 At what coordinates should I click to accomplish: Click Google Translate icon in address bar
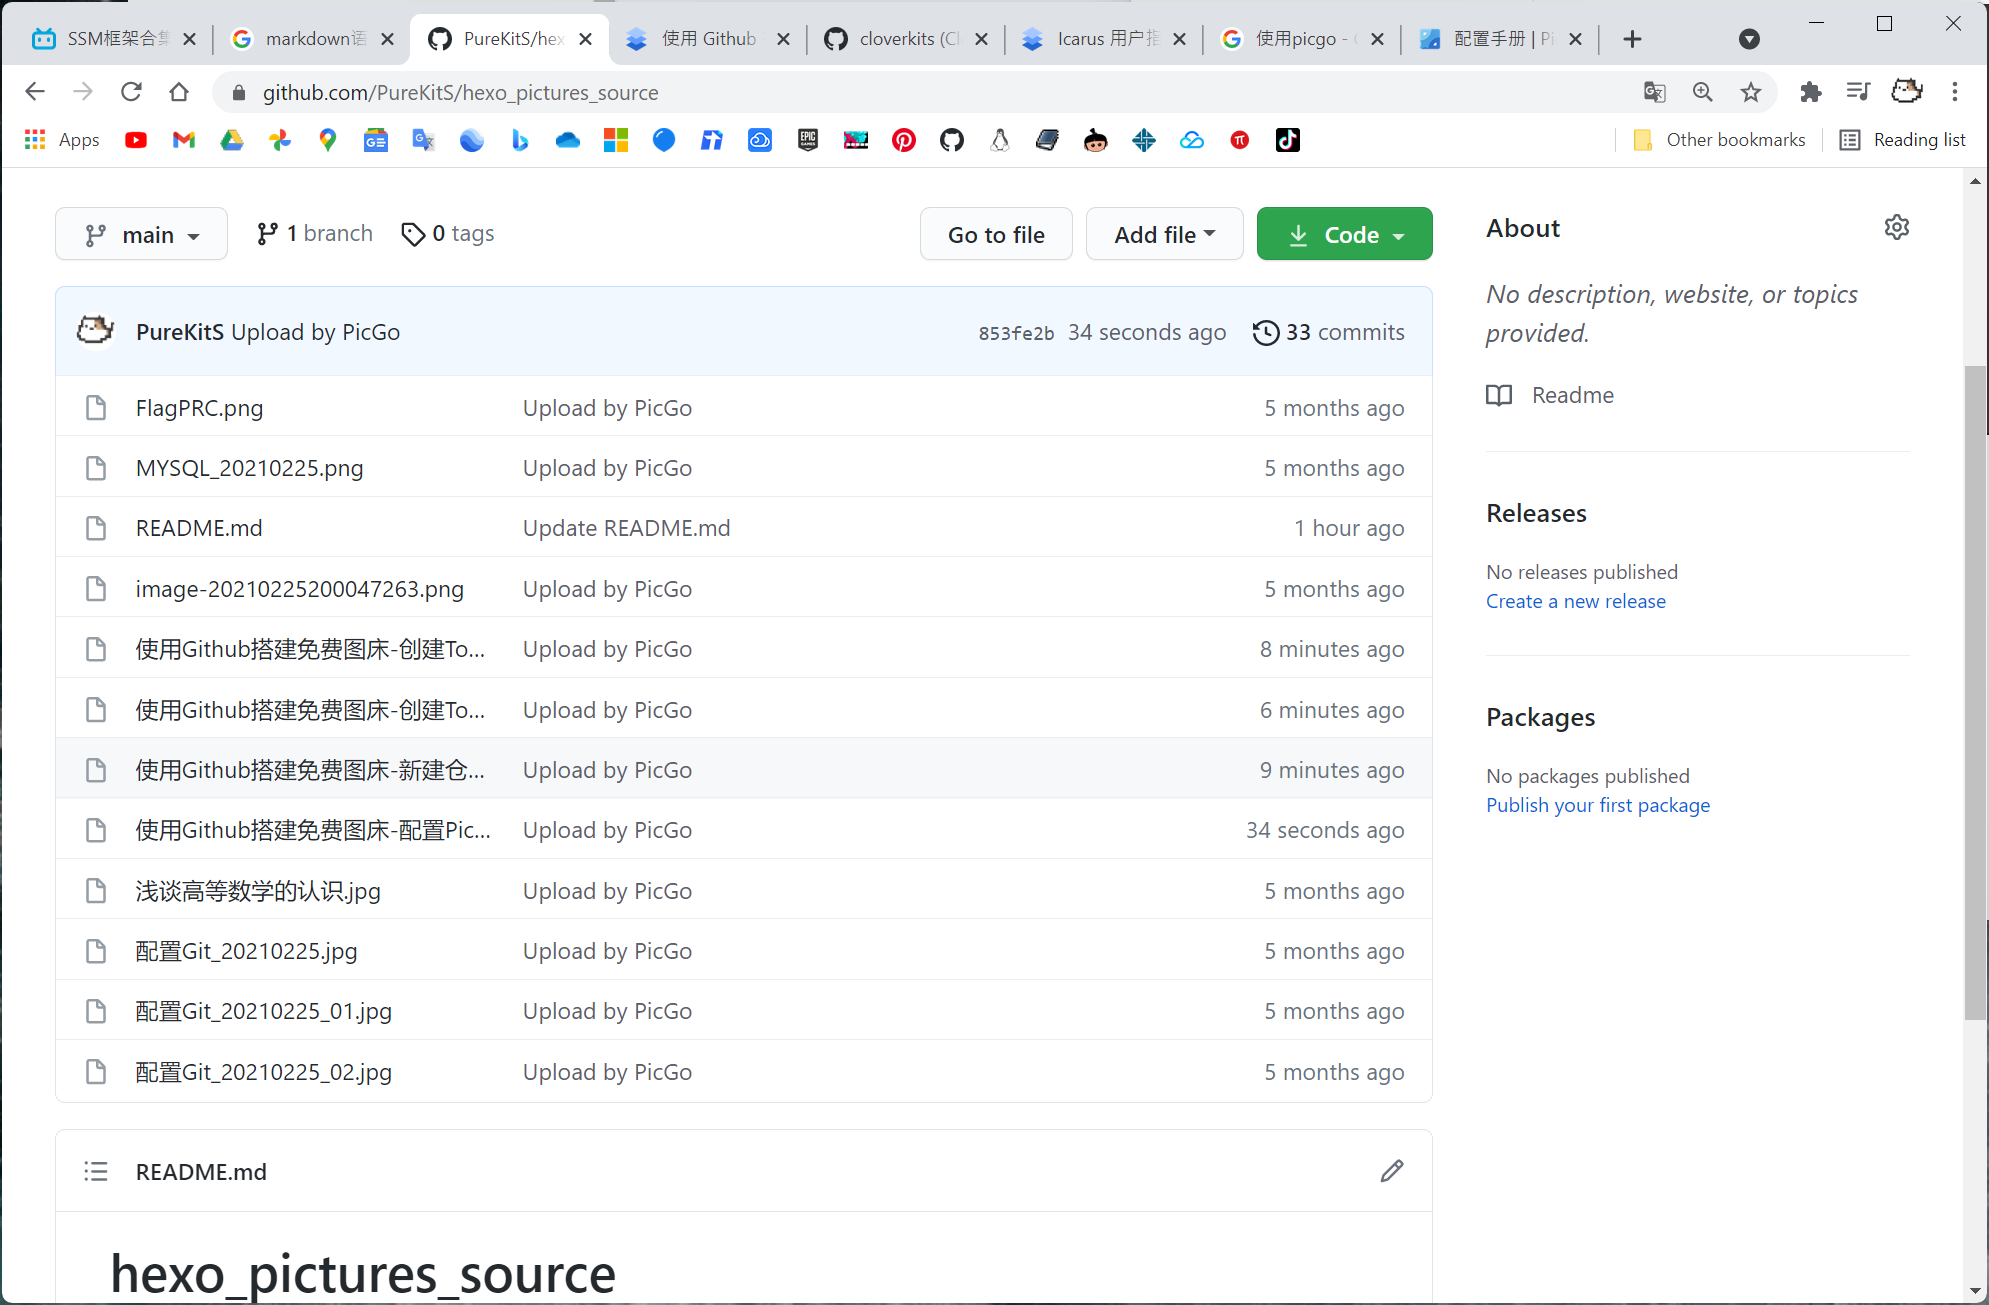[1654, 92]
